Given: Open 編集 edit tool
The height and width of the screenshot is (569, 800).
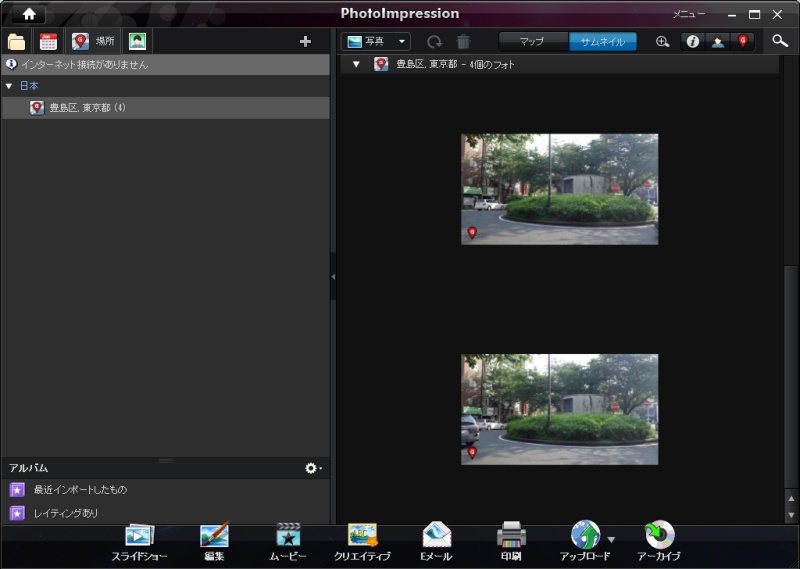Looking at the screenshot, I should 214,541.
